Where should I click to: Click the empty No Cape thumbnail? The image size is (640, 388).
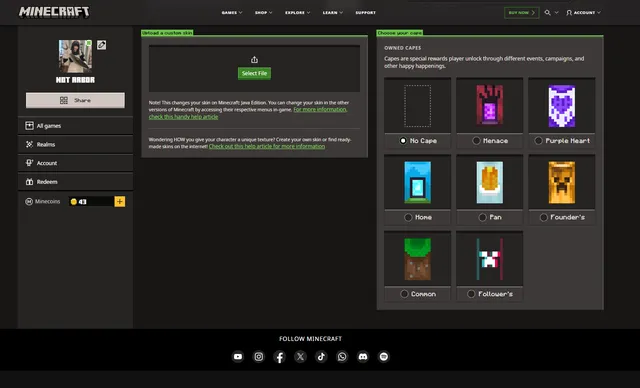click(x=418, y=106)
